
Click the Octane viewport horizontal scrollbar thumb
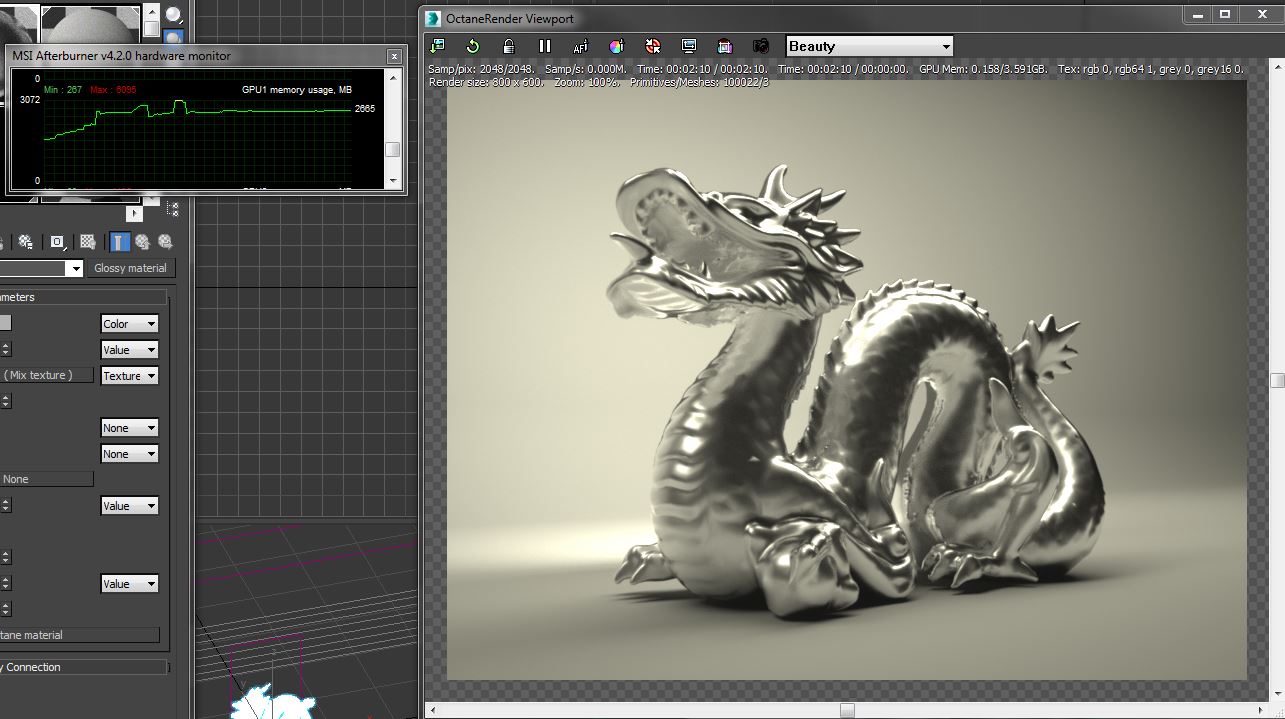(x=847, y=710)
